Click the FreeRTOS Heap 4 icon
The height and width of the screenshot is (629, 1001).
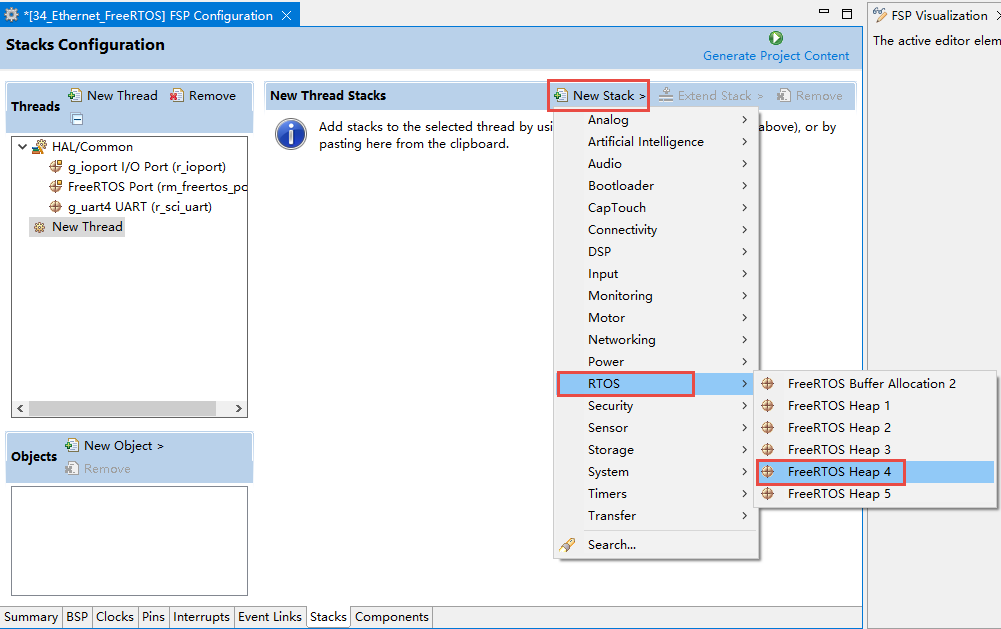coord(767,471)
